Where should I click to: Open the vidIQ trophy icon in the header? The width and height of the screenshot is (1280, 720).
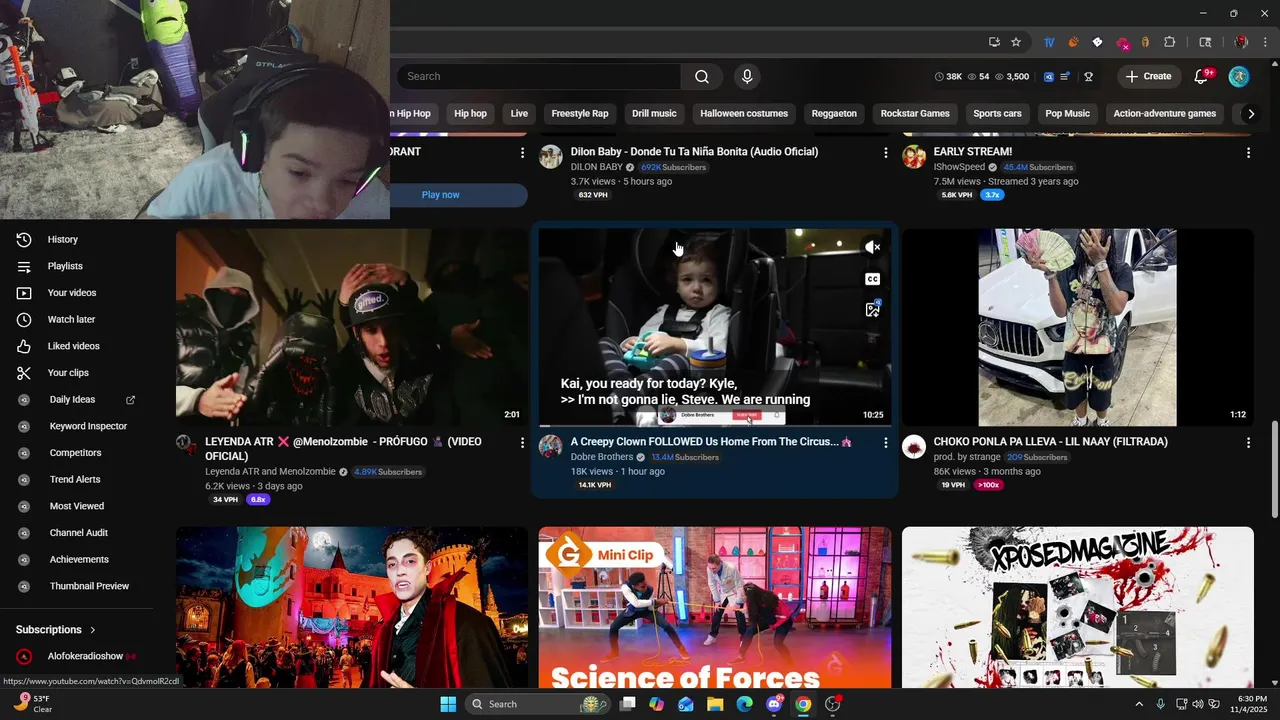1088,77
